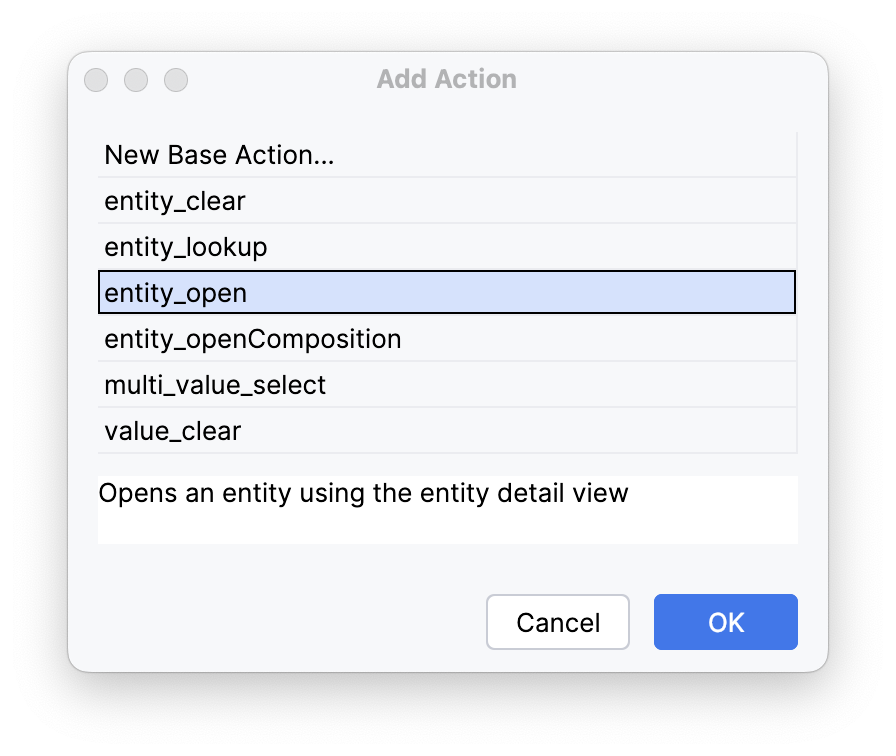Click the Cancel button label
Image resolution: width=896 pixels, height=756 pixels.
click(557, 622)
